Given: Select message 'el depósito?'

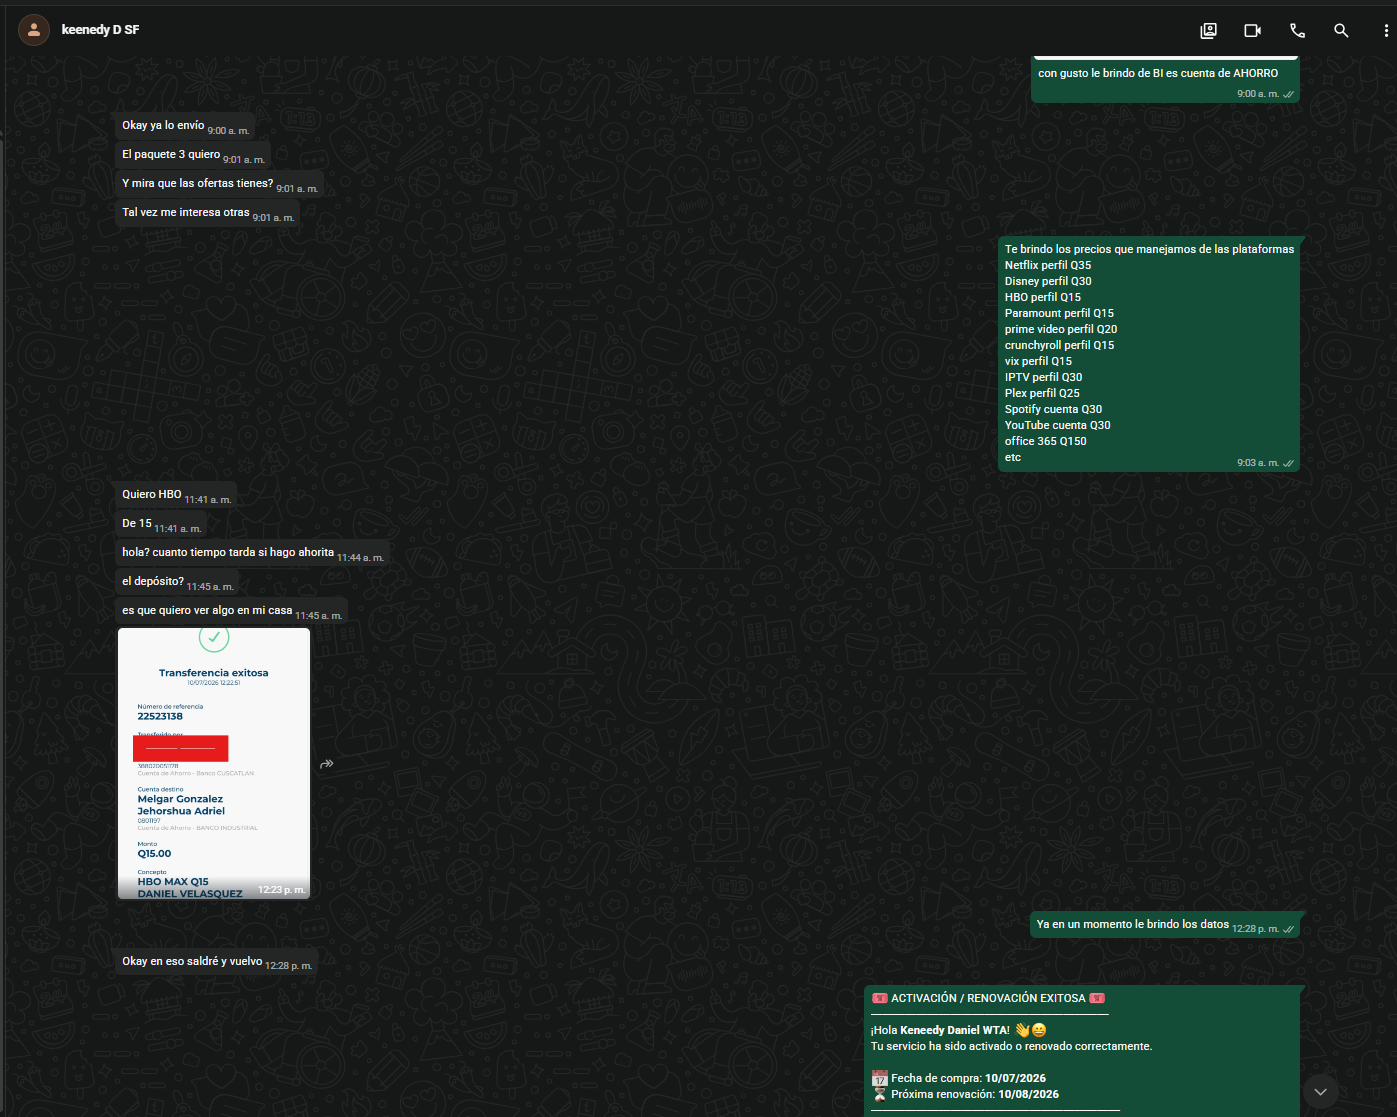Looking at the screenshot, I should [x=177, y=582].
